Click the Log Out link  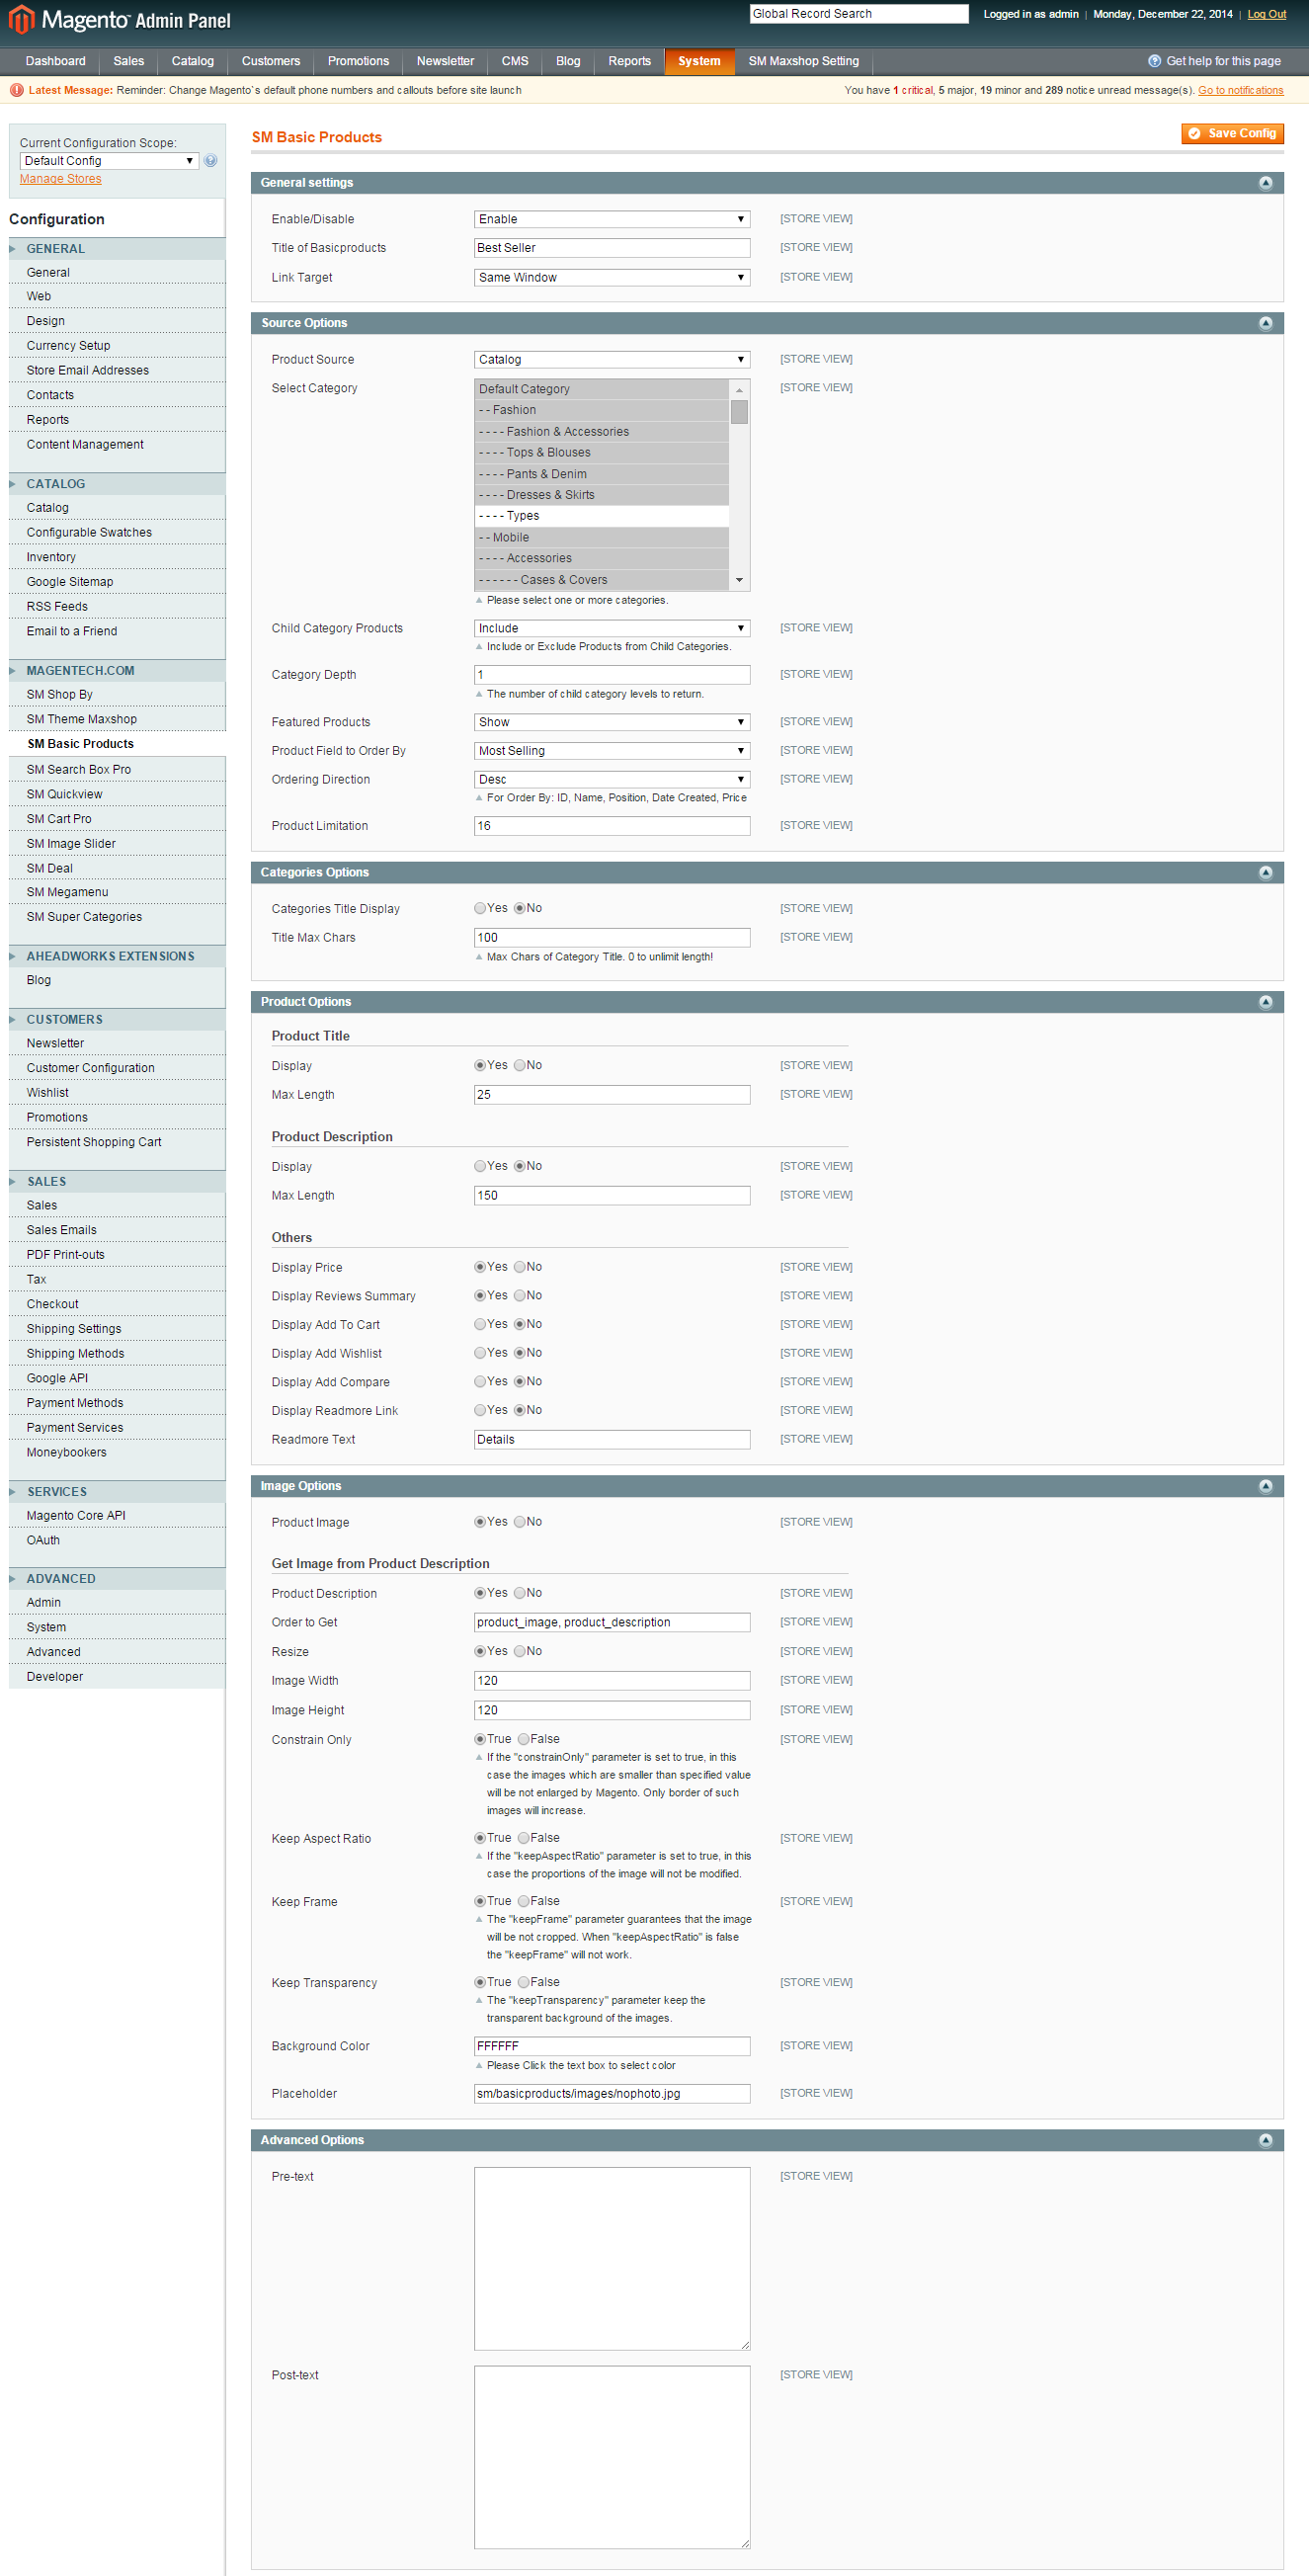click(1266, 14)
